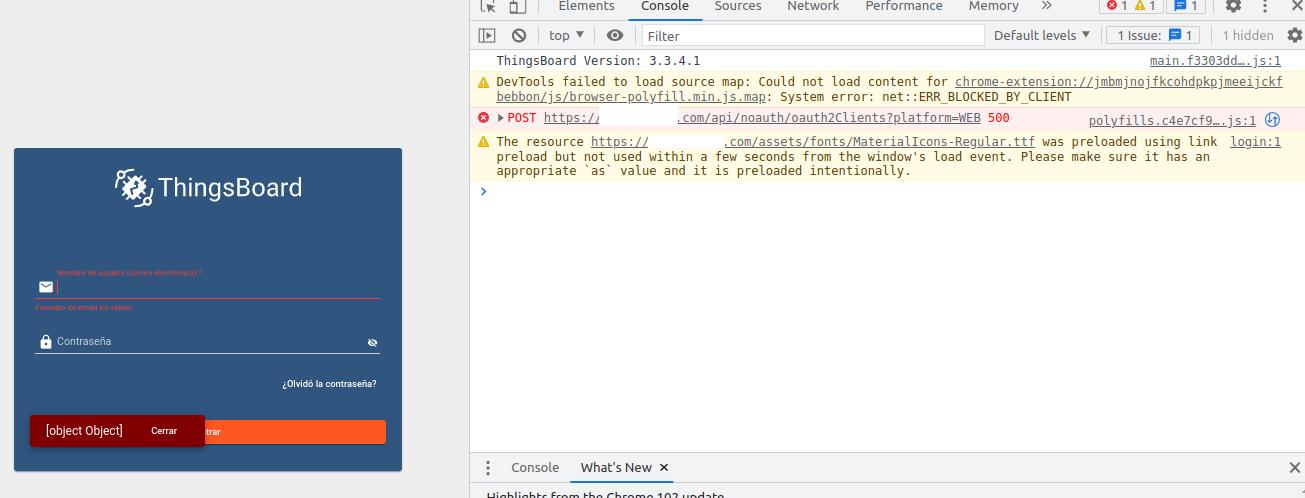Open the Default levels dropdown
1305x498 pixels.
point(1042,35)
